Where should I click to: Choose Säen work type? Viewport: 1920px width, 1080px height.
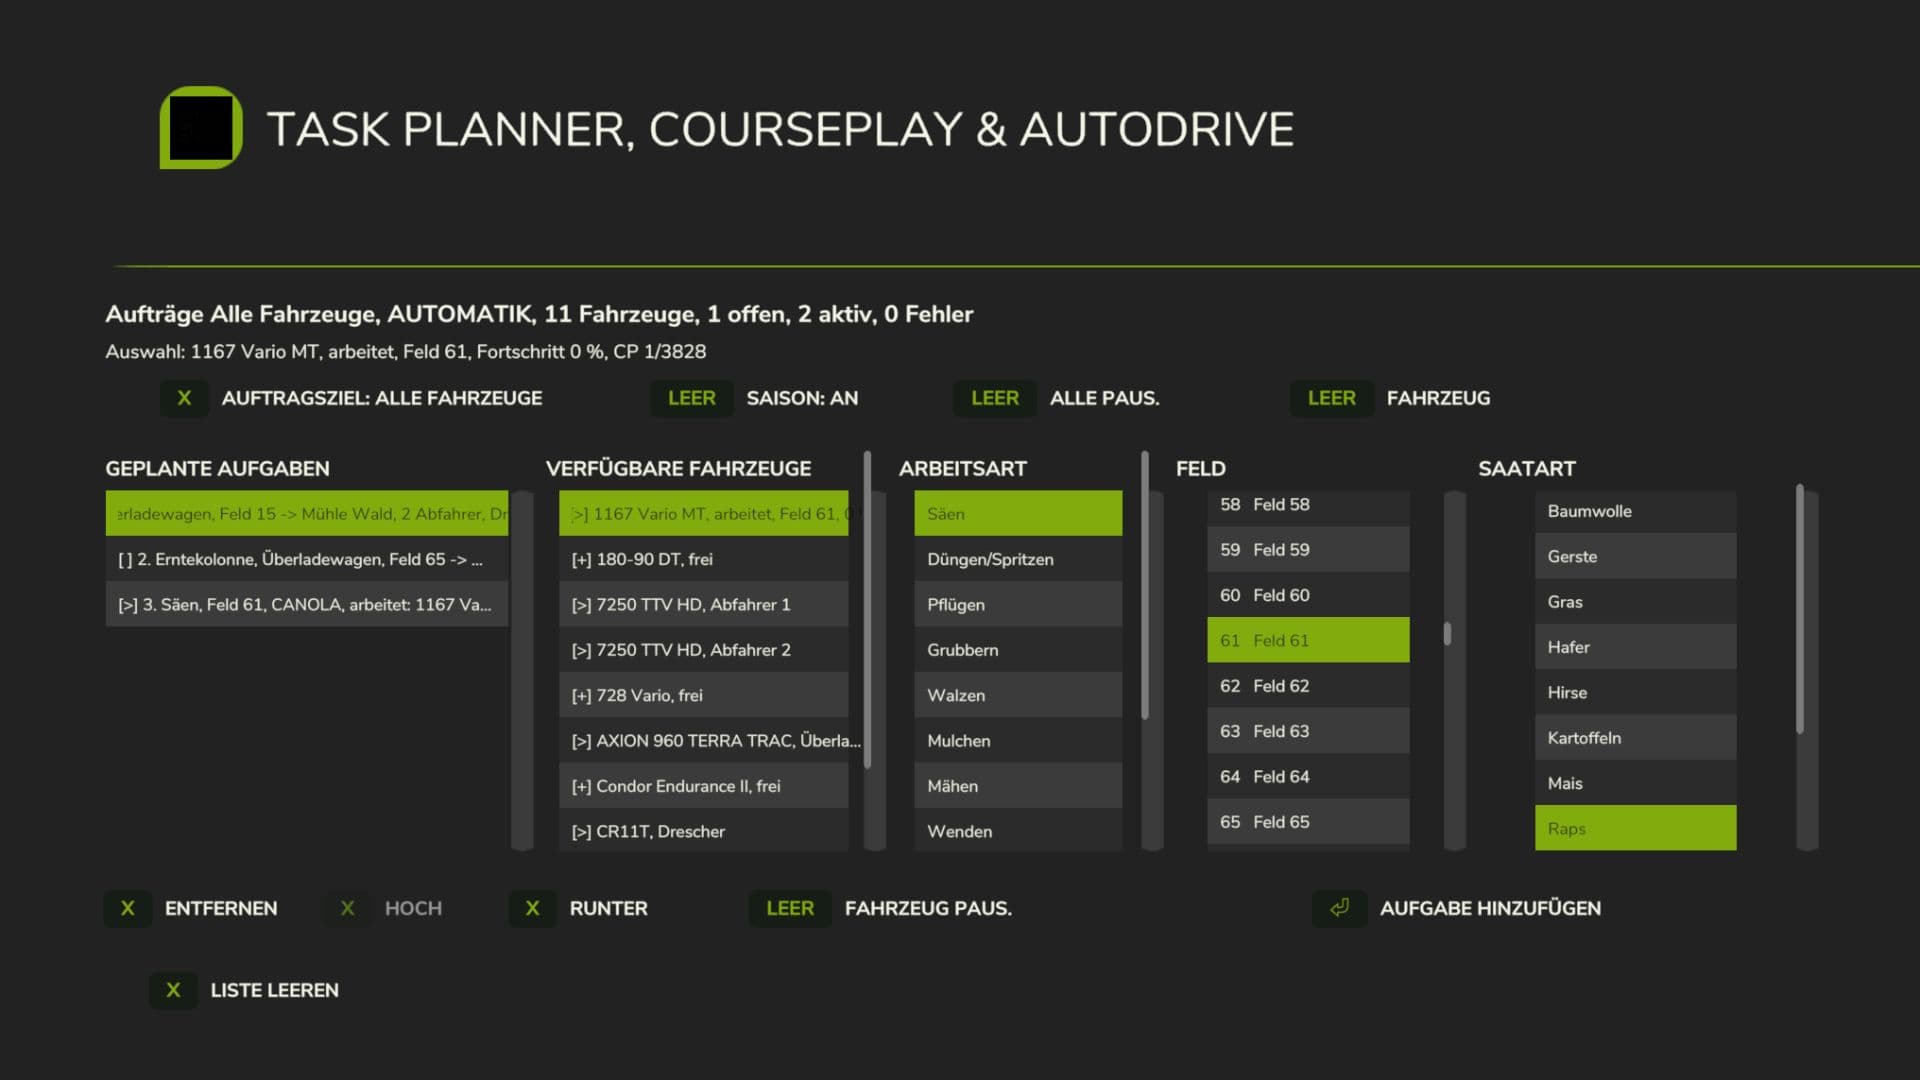point(1018,513)
